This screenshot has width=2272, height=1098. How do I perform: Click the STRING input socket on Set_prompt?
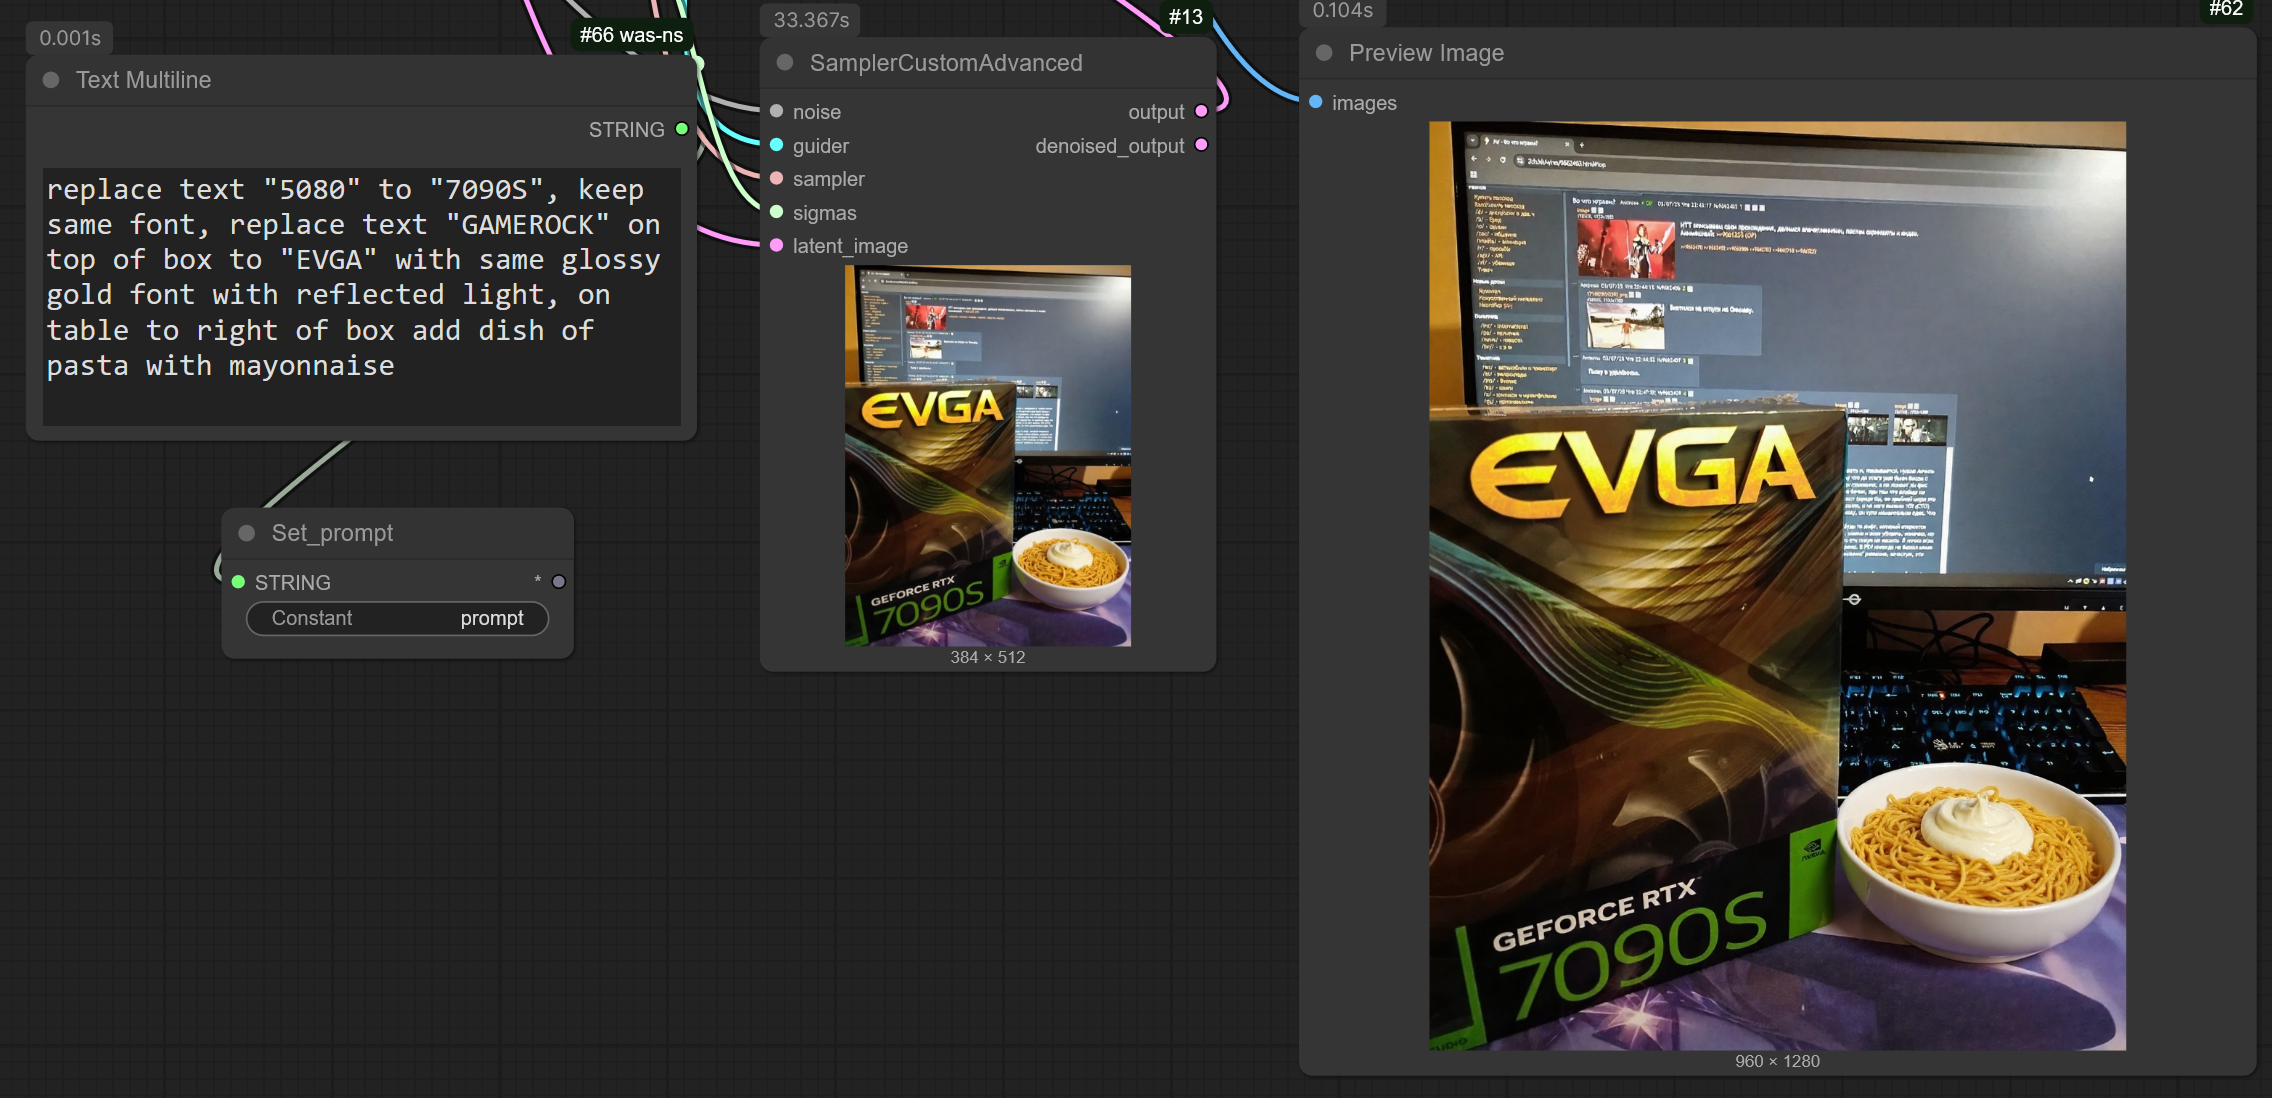click(x=238, y=582)
